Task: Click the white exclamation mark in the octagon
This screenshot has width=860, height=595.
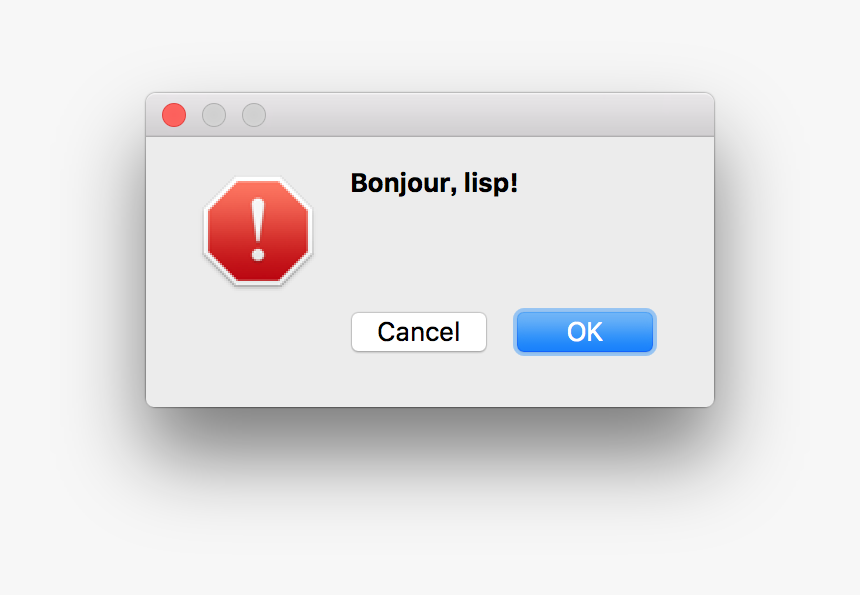Action: pyautogui.click(x=258, y=229)
